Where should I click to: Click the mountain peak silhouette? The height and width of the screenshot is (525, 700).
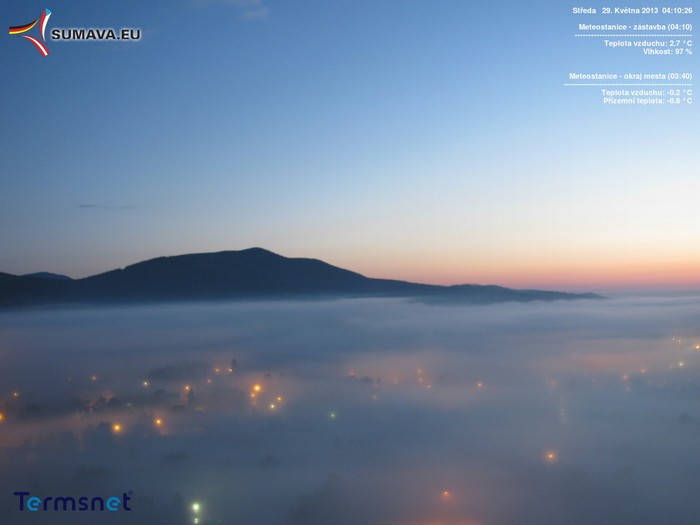coord(255,253)
